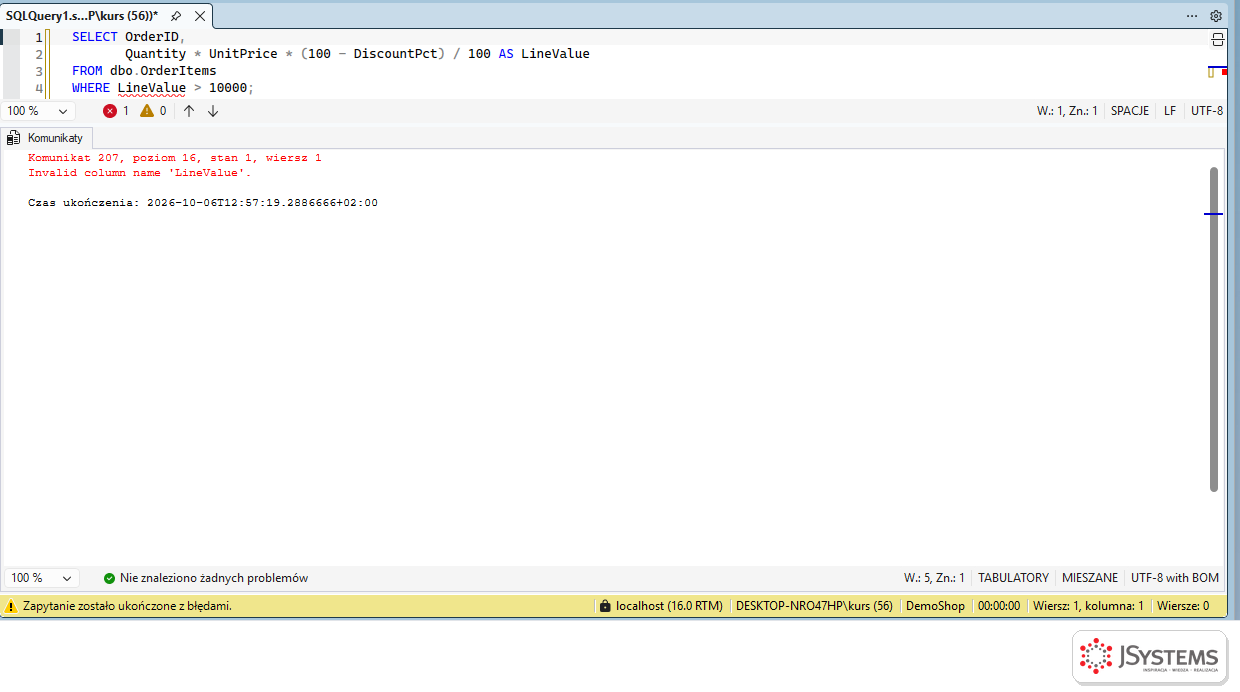Viewport: 1240px width, 692px height.
Task: Click the DiscountPct text in line 2
Action: pos(395,54)
